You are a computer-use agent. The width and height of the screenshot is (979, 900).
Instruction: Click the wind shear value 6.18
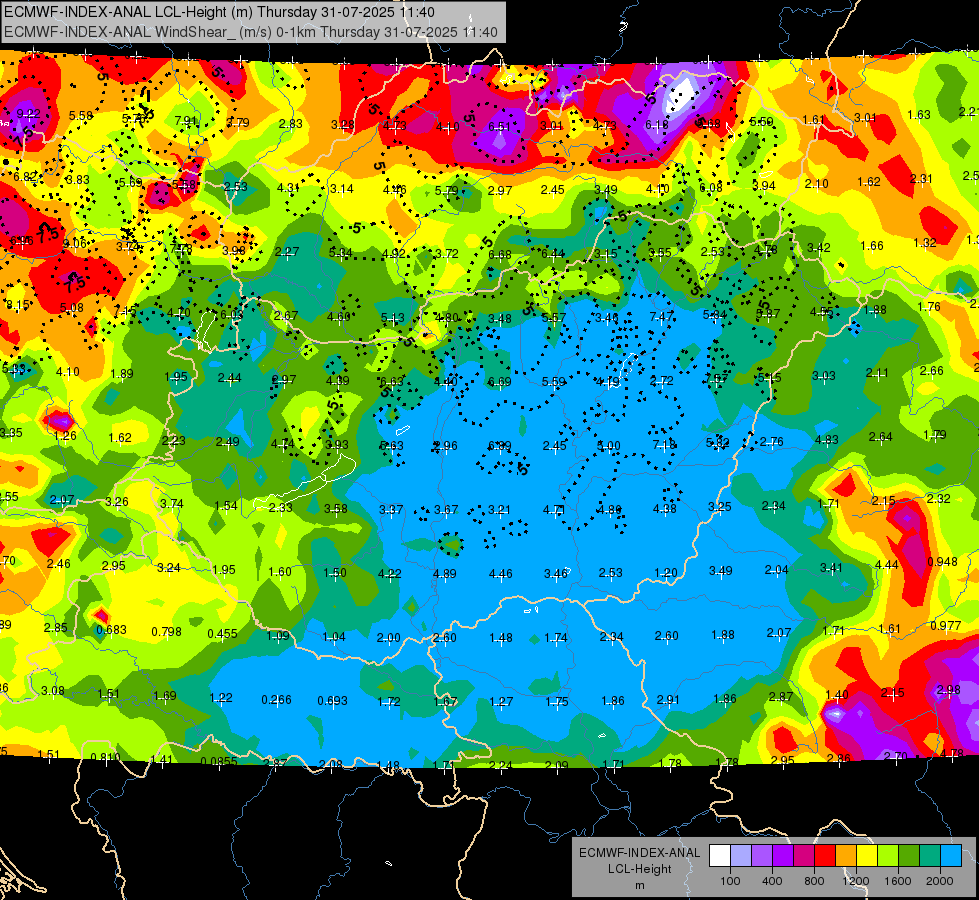point(657,125)
